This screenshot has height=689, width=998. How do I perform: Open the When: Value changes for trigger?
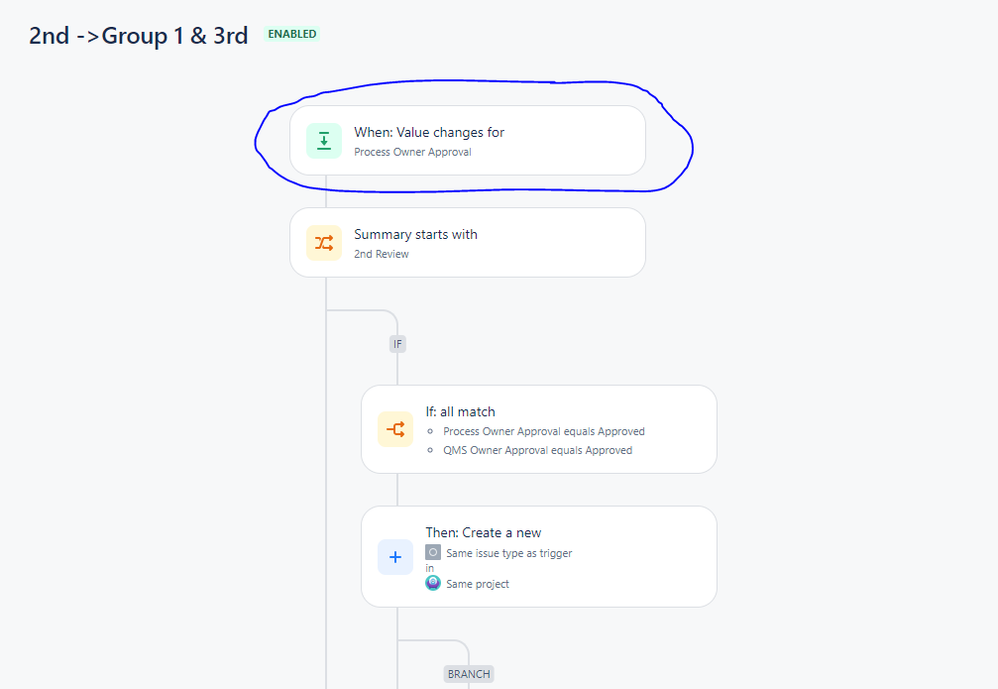coord(468,141)
